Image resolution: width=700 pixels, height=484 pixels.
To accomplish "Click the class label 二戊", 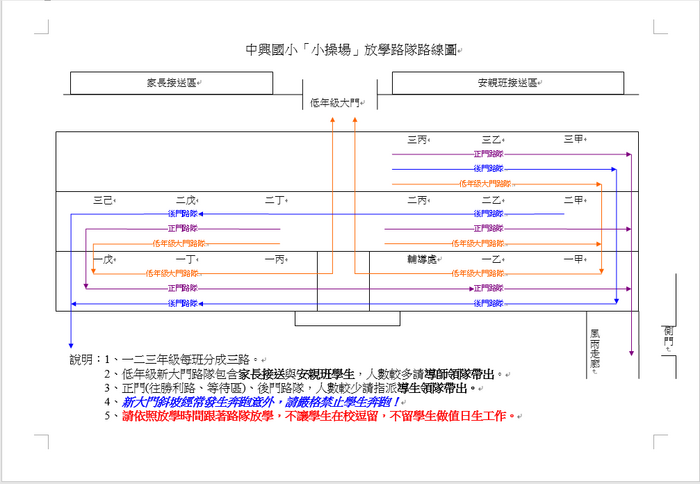I will pyautogui.click(x=186, y=200).
